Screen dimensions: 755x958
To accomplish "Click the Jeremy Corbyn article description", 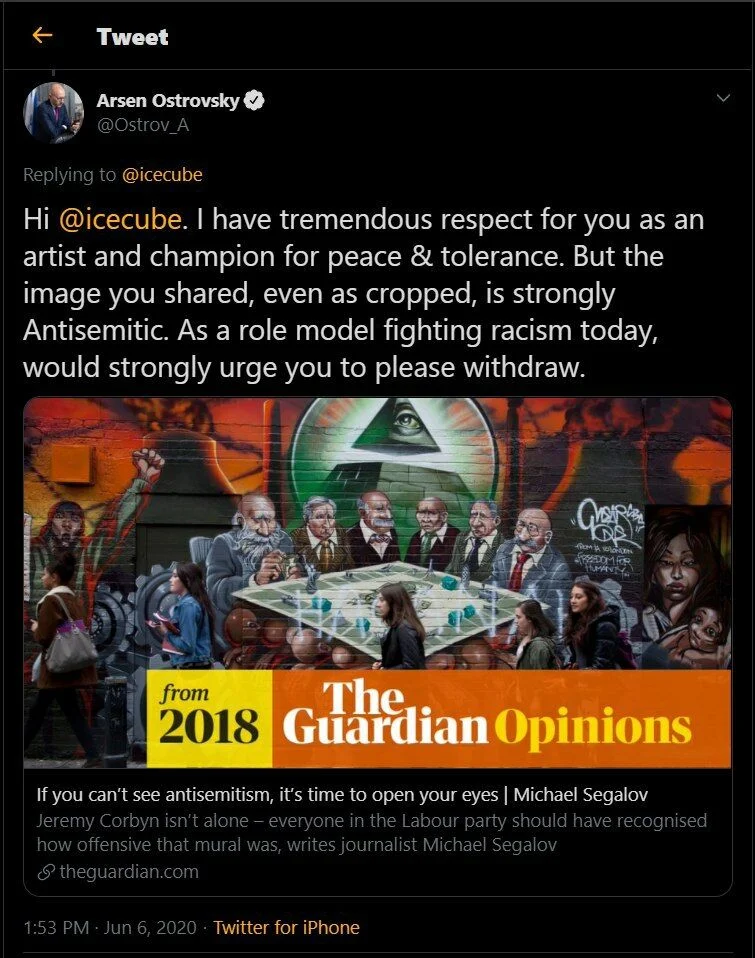I will (x=371, y=832).
